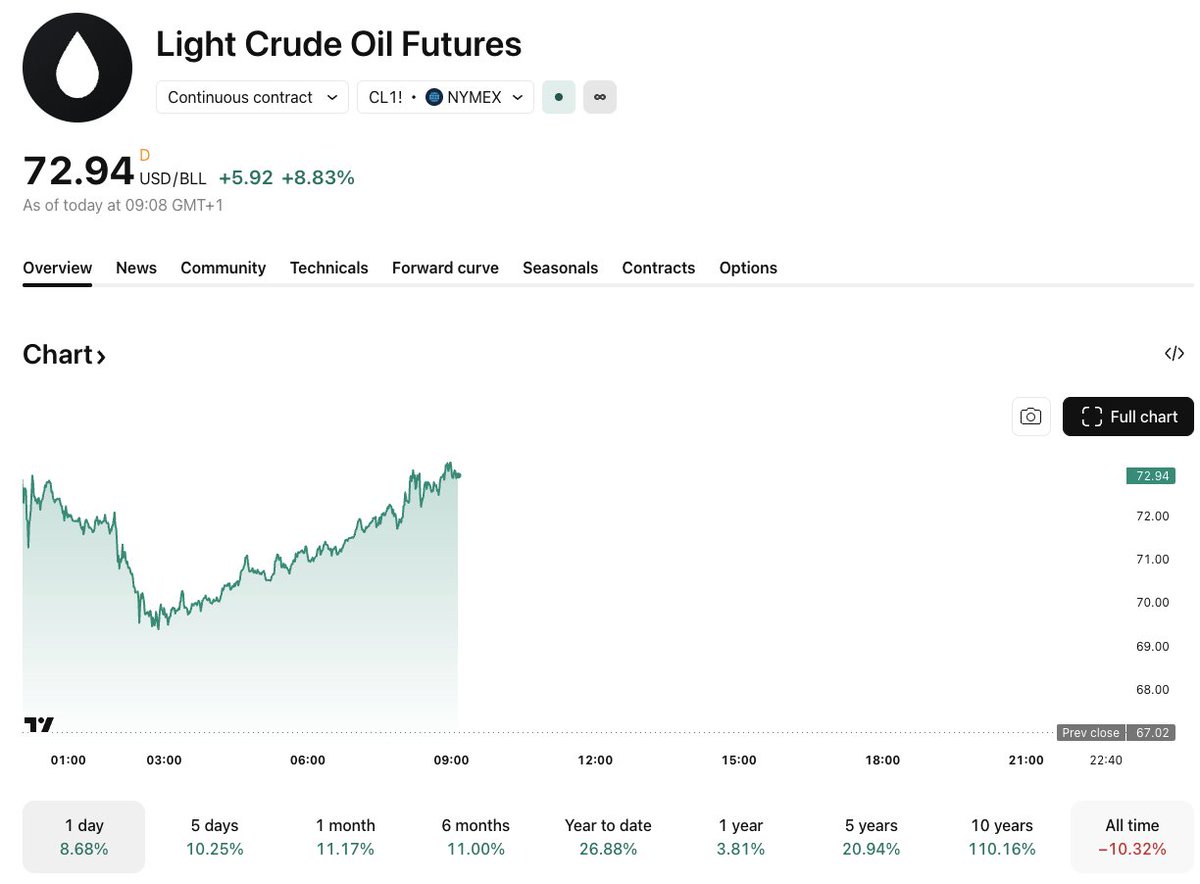Open the Options tab
The image size is (1200, 884).
pos(748,268)
